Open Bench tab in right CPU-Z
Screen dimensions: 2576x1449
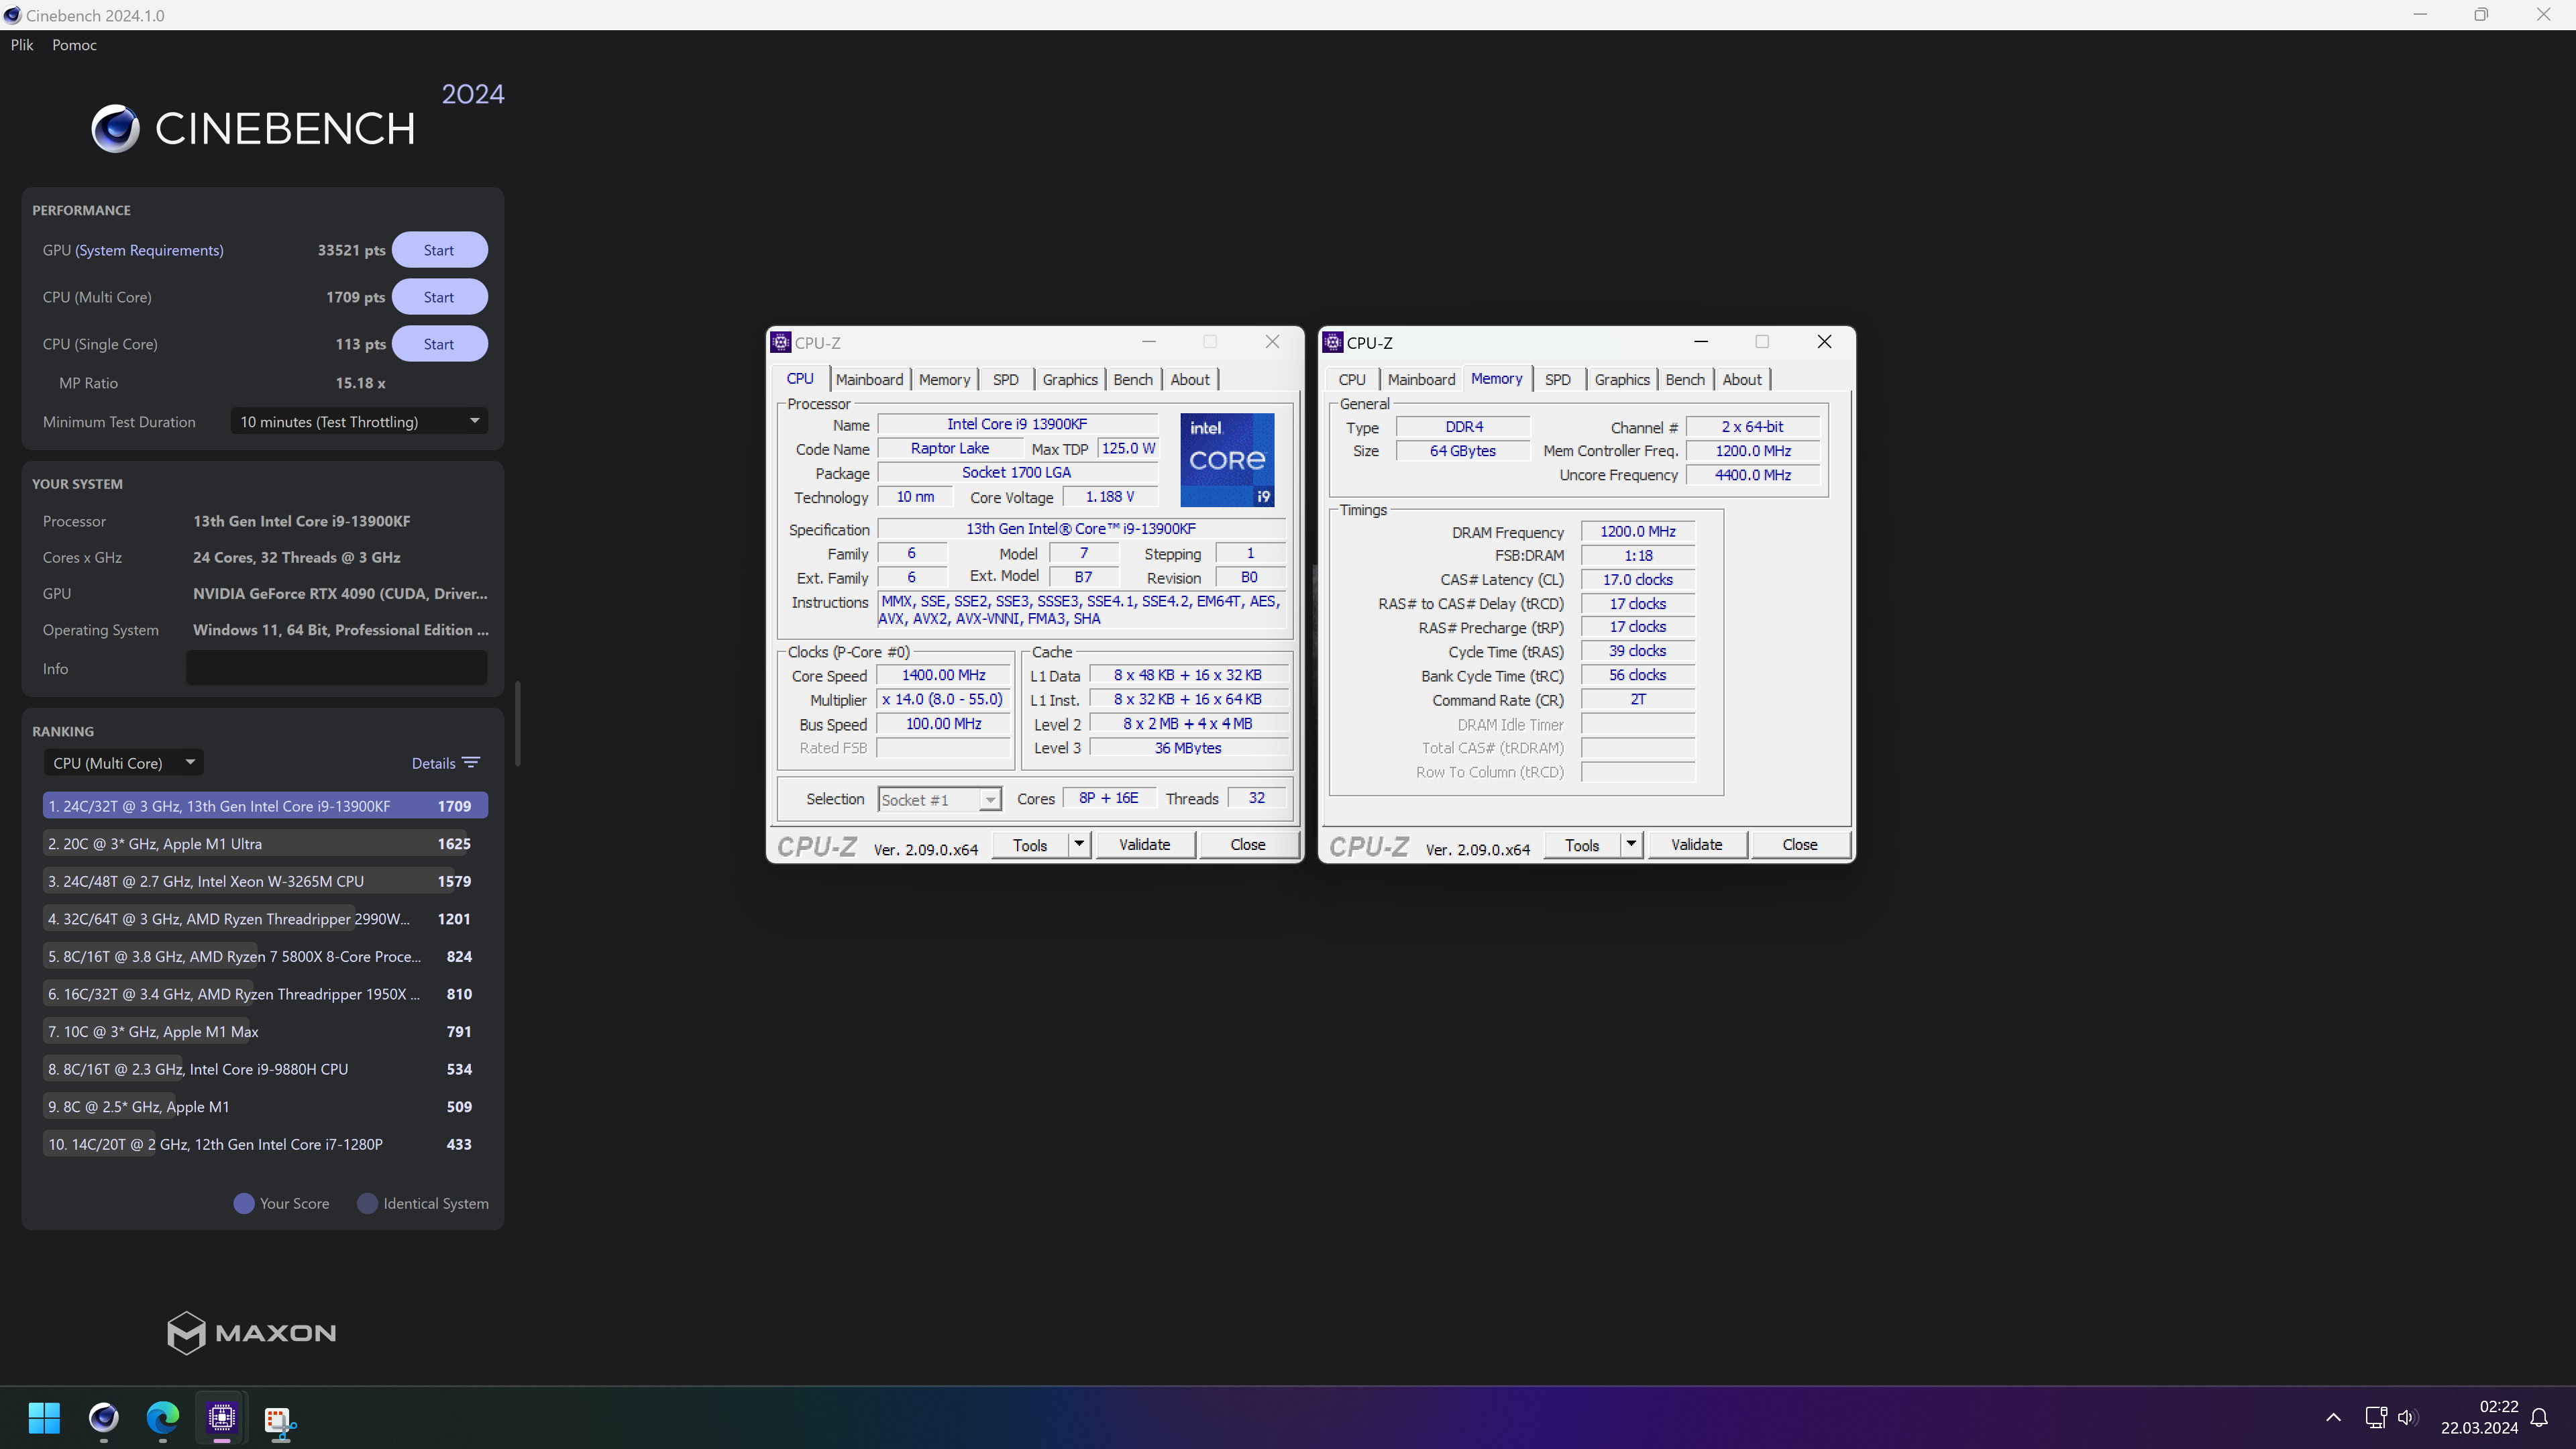coord(1685,379)
